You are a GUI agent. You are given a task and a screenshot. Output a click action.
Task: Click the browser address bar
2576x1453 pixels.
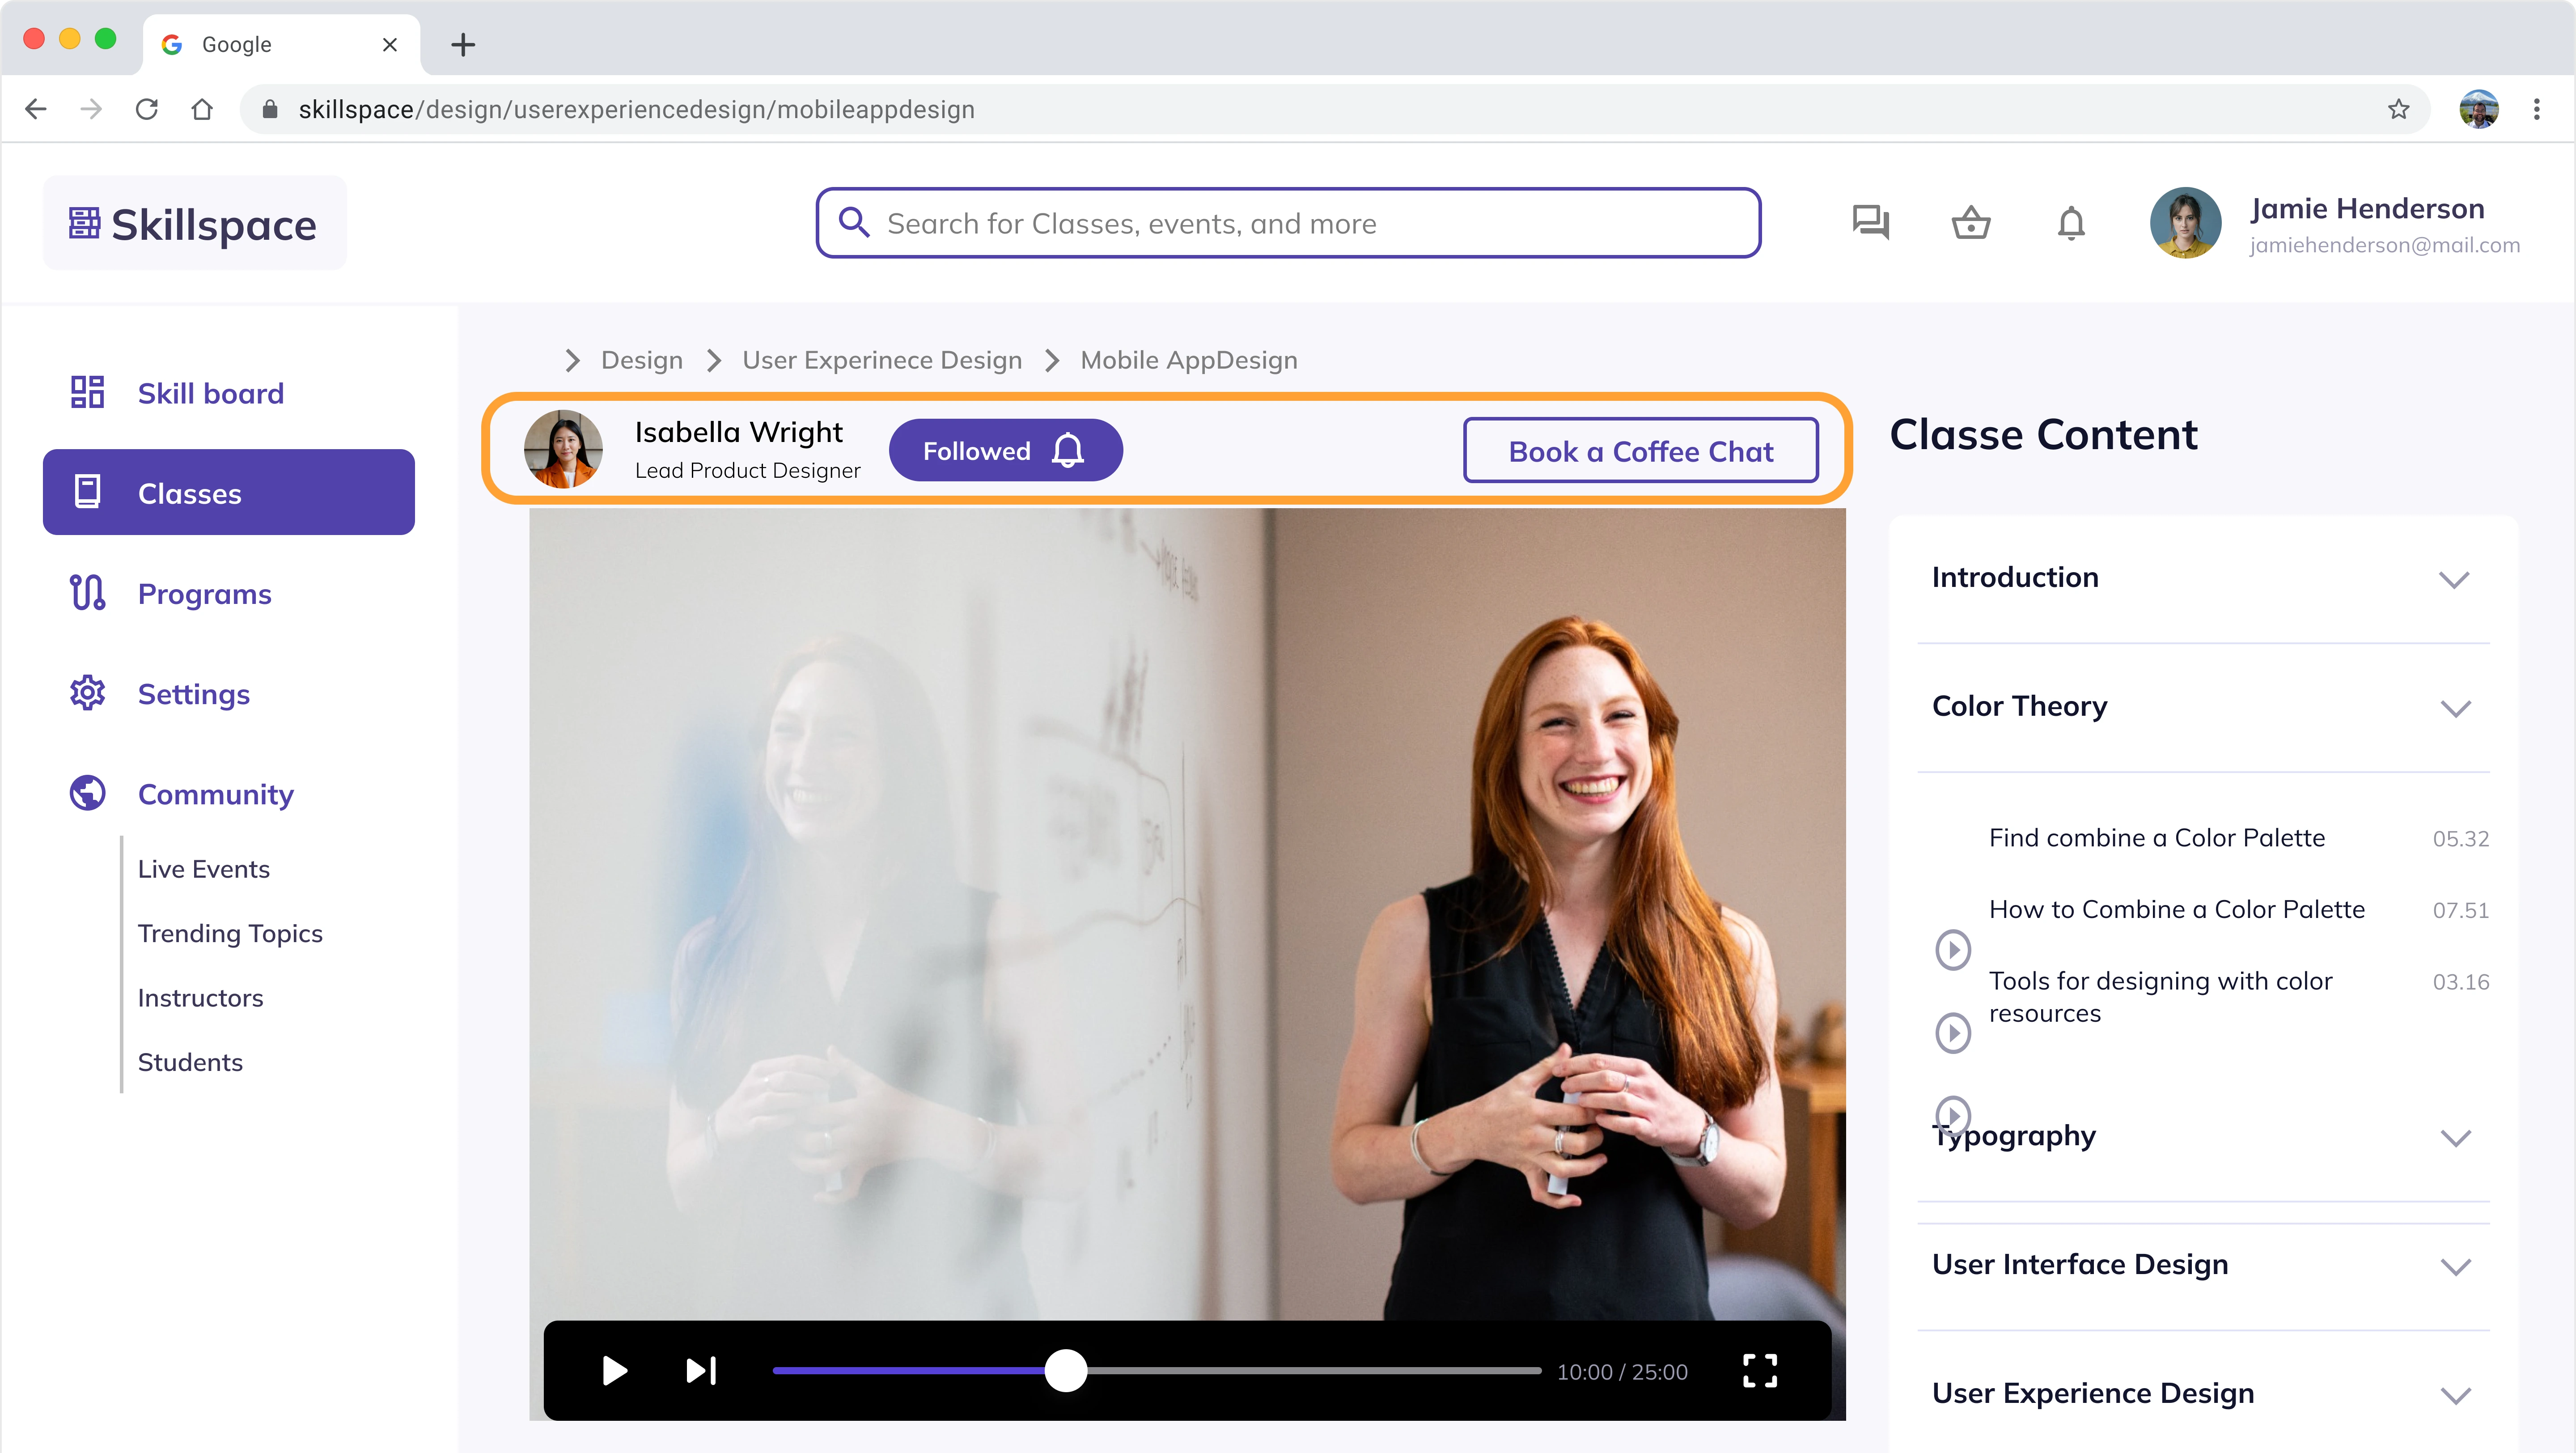[x=1335, y=109]
